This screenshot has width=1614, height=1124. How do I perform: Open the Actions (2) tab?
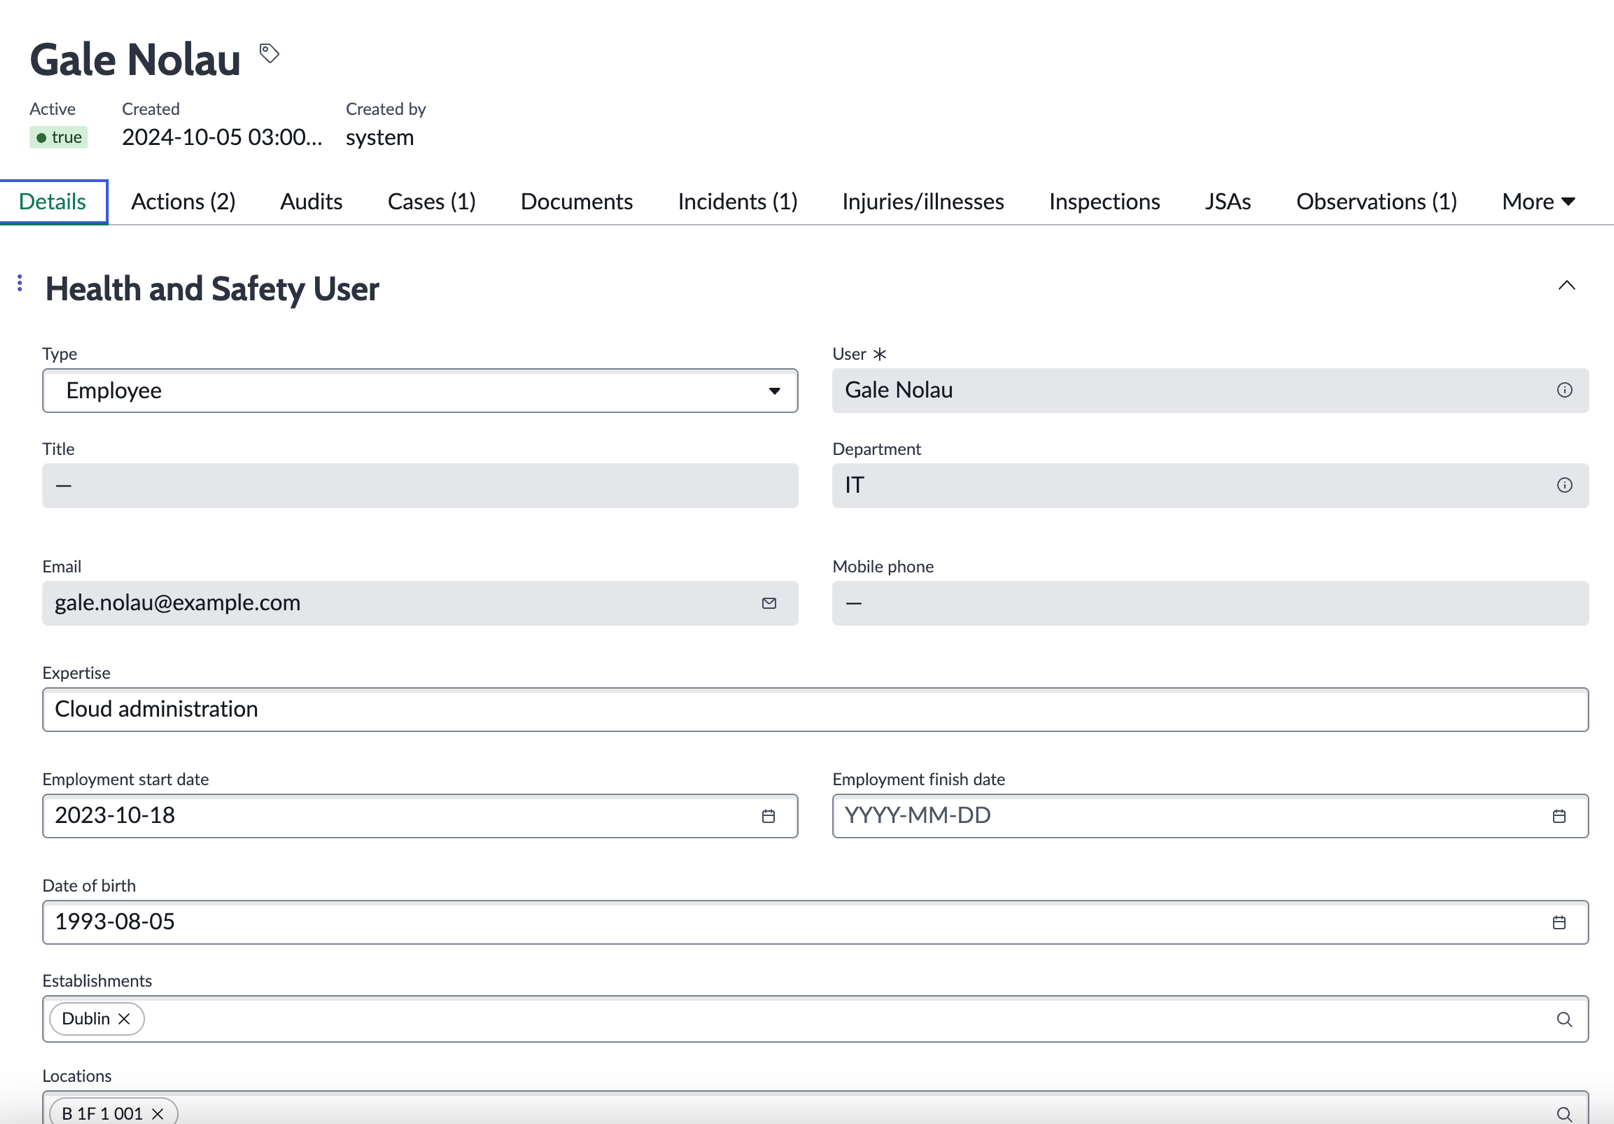click(183, 201)
